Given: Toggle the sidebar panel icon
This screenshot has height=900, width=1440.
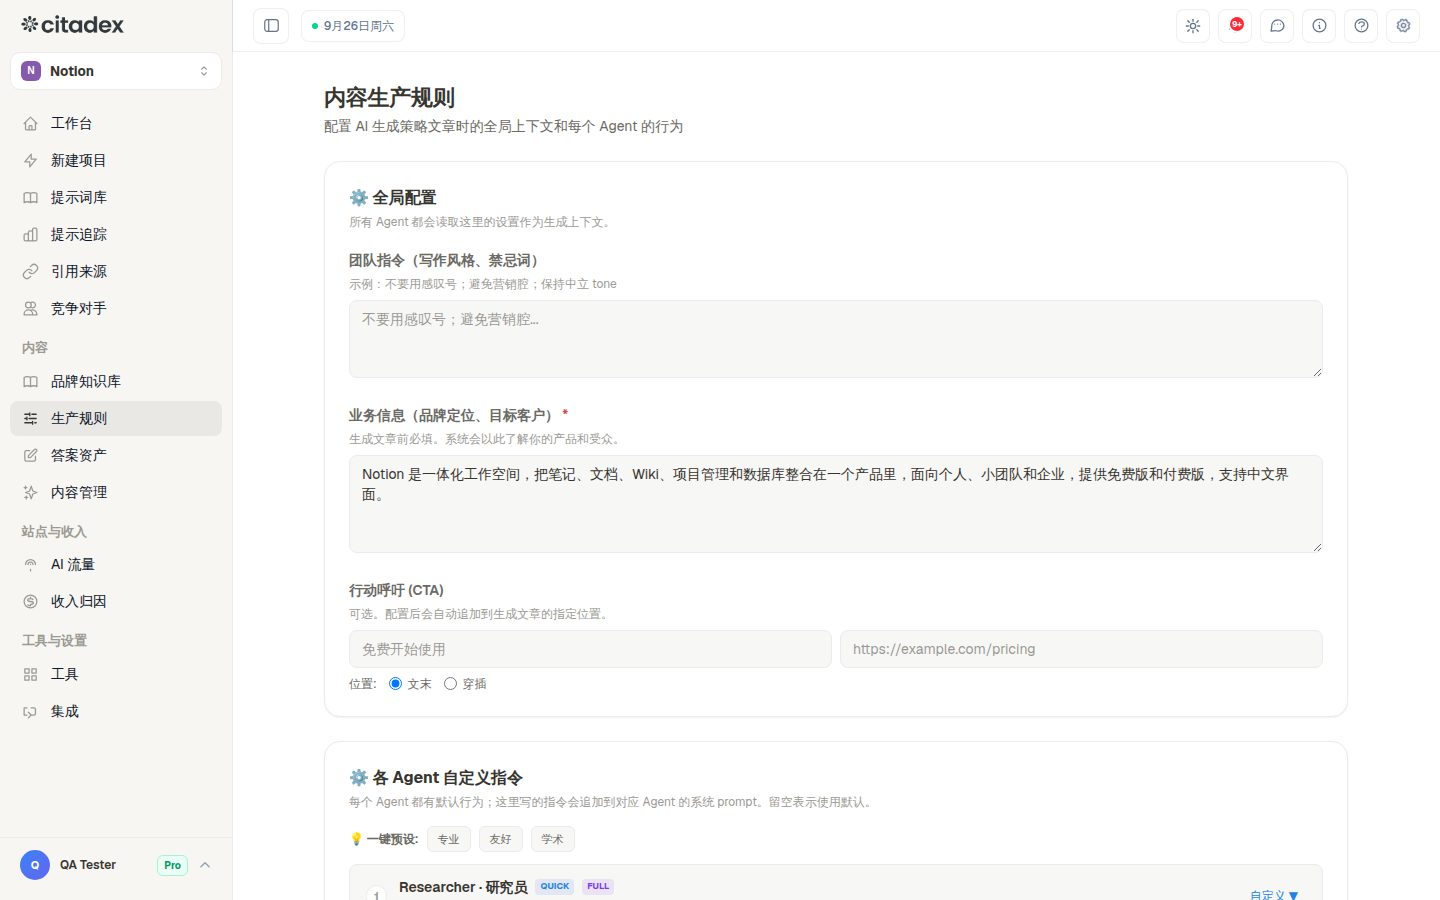Looking at the screenshot, I should coord(271,26).
